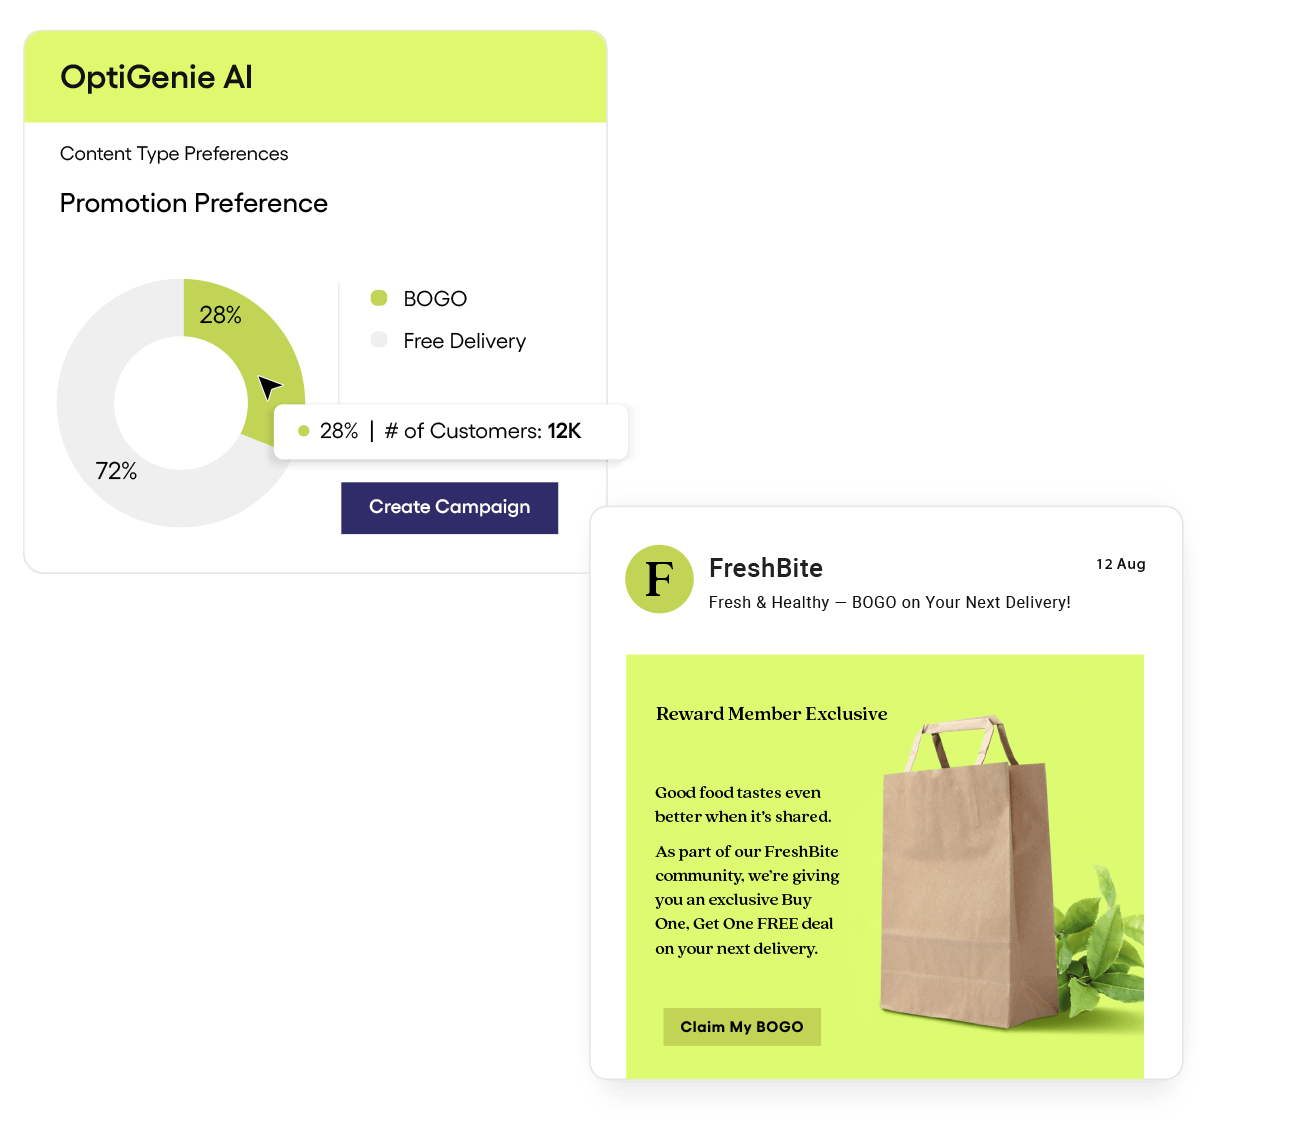Click the Promotion Preference heading
This screenshot has height=1138, width=1304.
(x=194, y=203)
